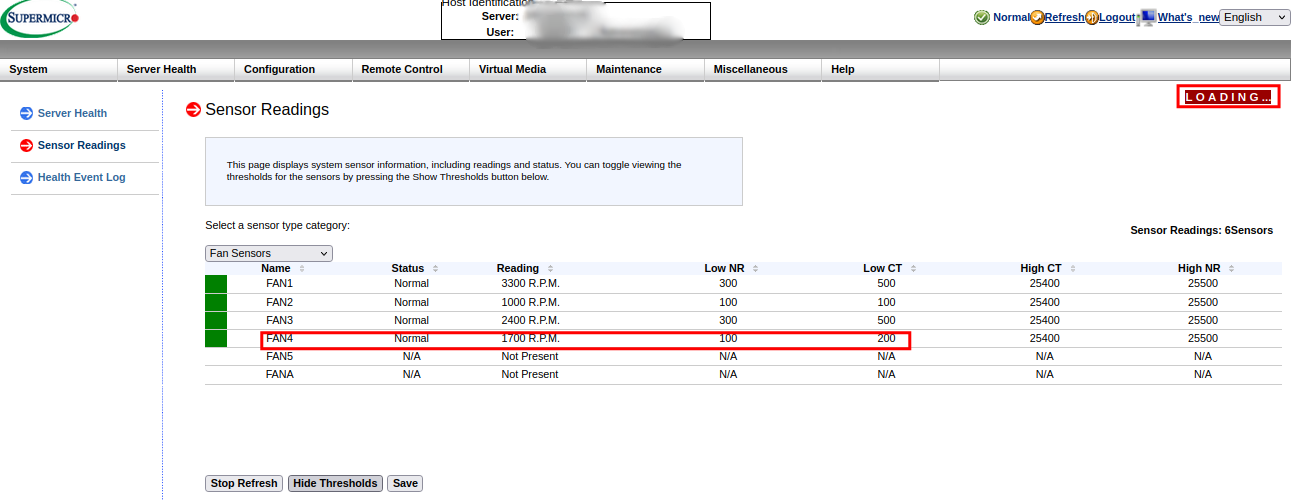Select the FAN1 name cell
The image size is (1292, 500).
279,284
